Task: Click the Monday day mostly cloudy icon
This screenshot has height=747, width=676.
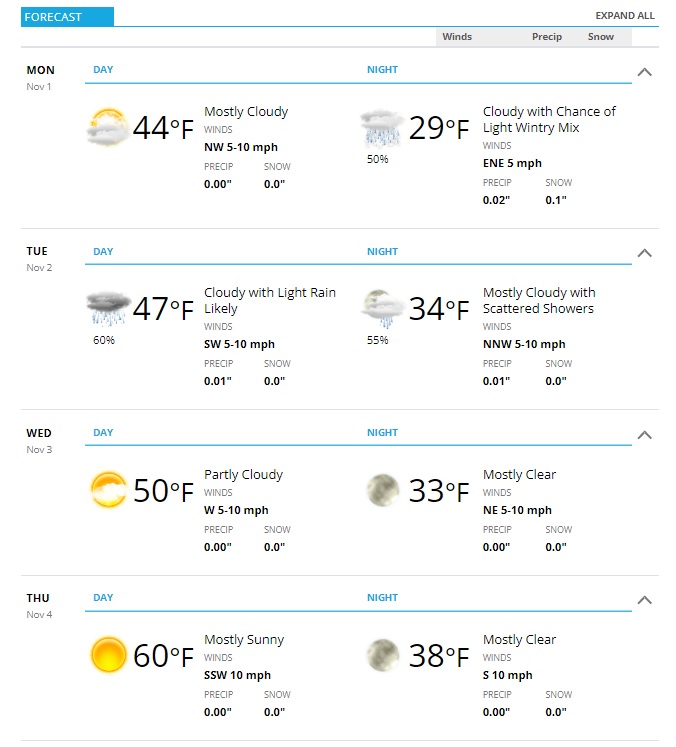Action: click(108, 127)
